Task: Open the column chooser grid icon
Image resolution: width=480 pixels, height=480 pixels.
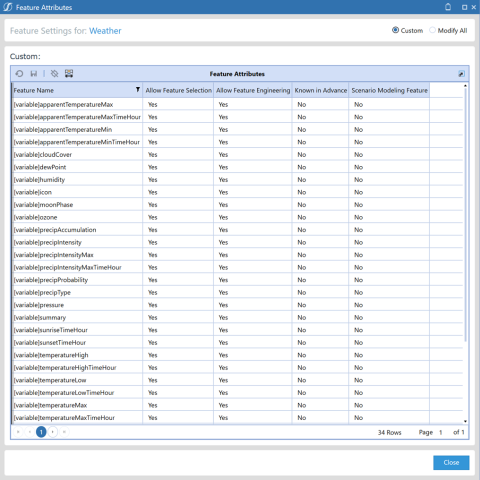Action: [69, 74]
